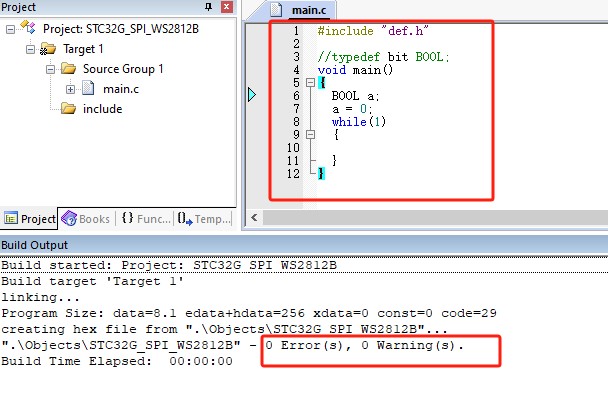This screenshot has height=396, width=608.
Task: Close the Project panel
Action: [x=227, y=7]
